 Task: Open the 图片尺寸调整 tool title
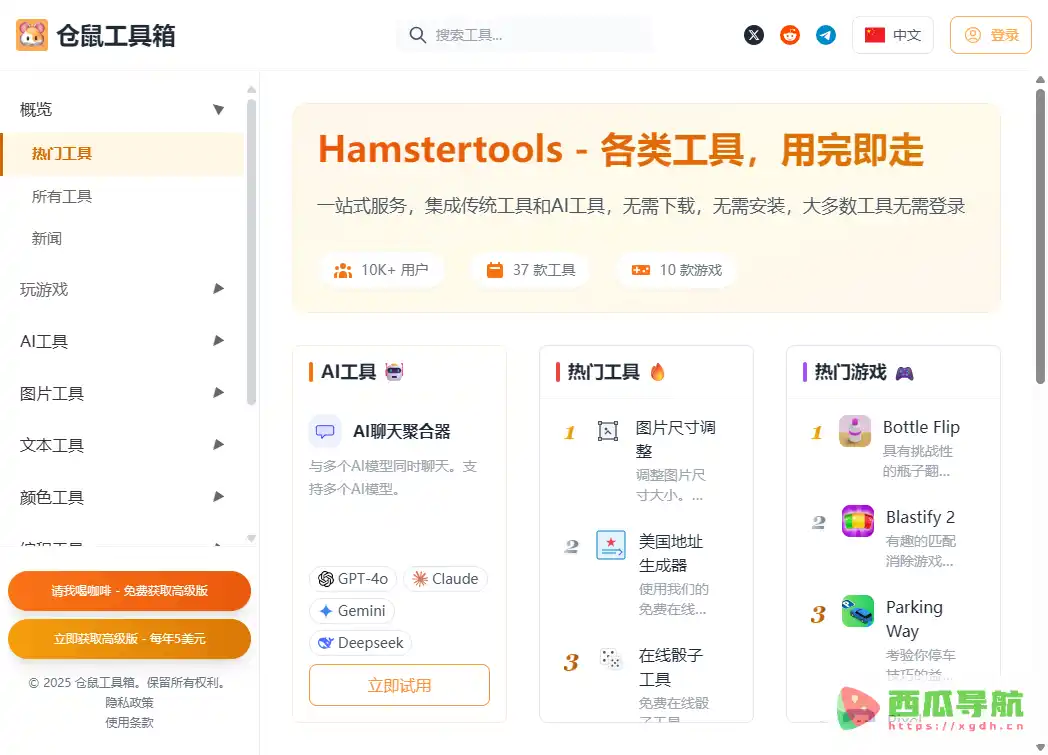pos(676,439)
